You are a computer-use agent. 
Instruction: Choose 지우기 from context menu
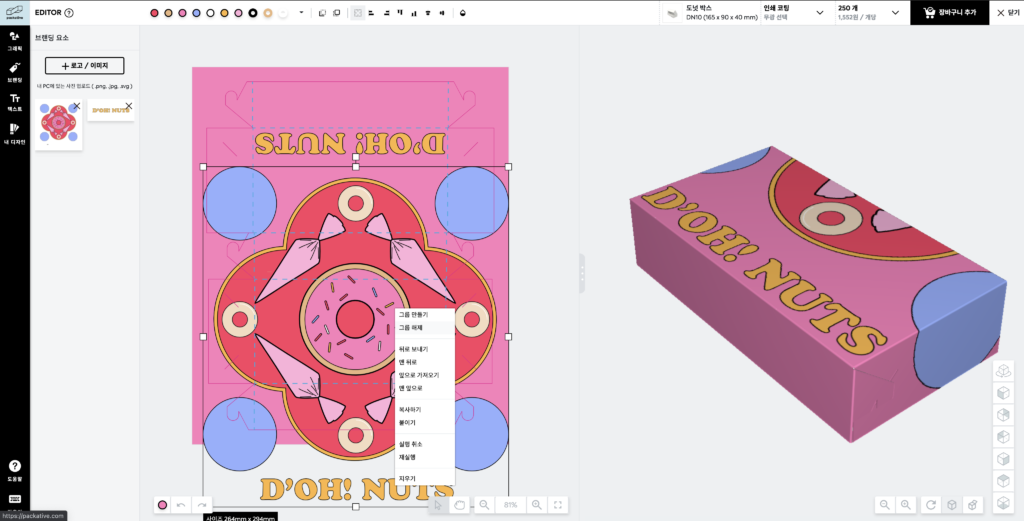point(424,479)
